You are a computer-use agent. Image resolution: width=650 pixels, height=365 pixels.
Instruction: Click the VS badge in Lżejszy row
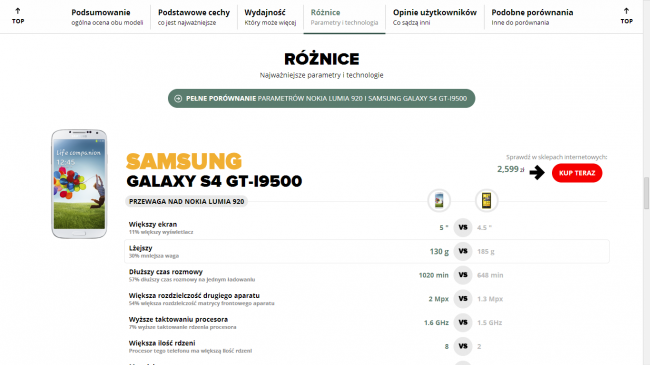(x=463, y=251)
